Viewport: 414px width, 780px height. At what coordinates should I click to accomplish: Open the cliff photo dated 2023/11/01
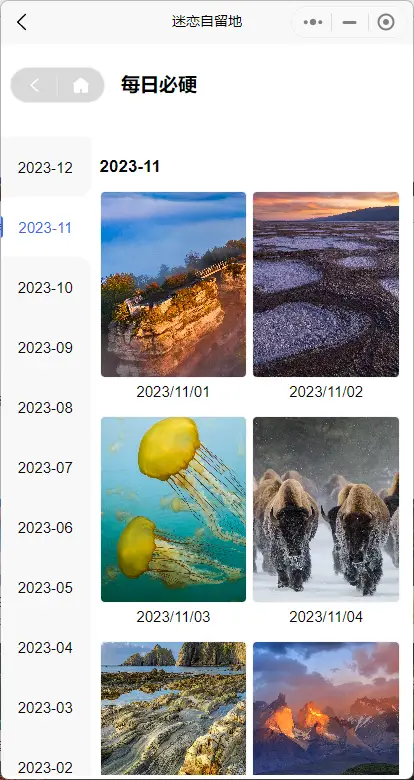pyautogui.click(x=173, y=284)
